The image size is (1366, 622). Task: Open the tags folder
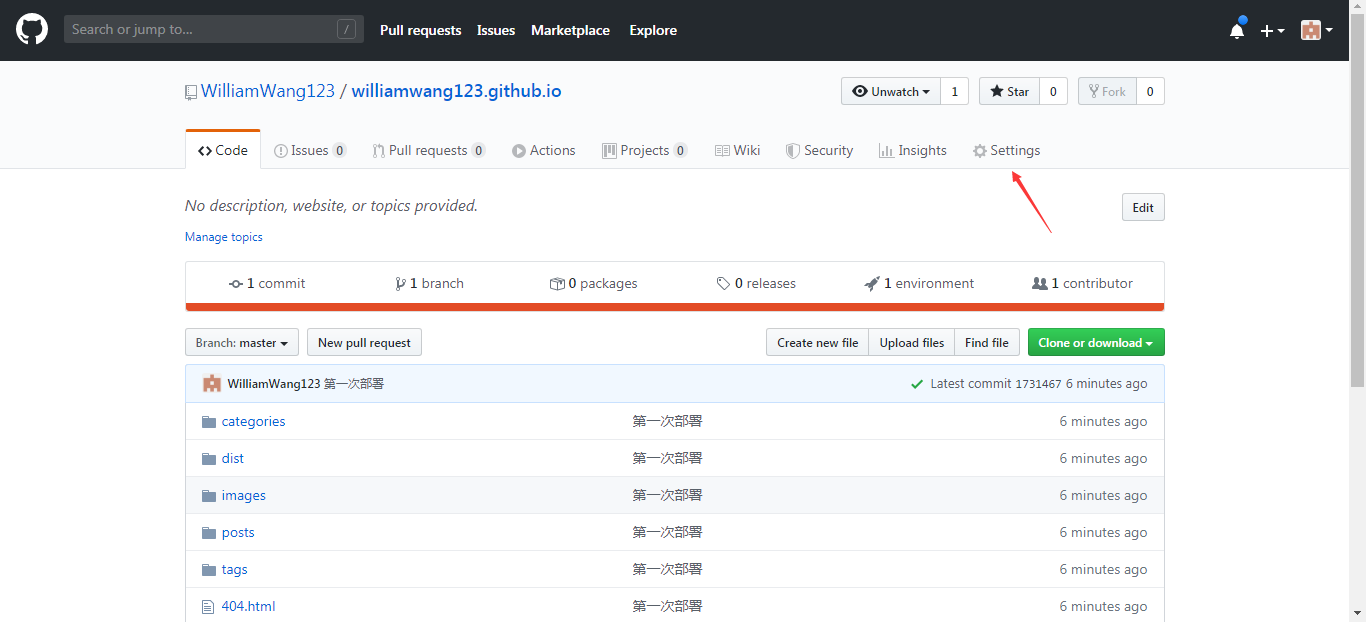pos(235,570)
